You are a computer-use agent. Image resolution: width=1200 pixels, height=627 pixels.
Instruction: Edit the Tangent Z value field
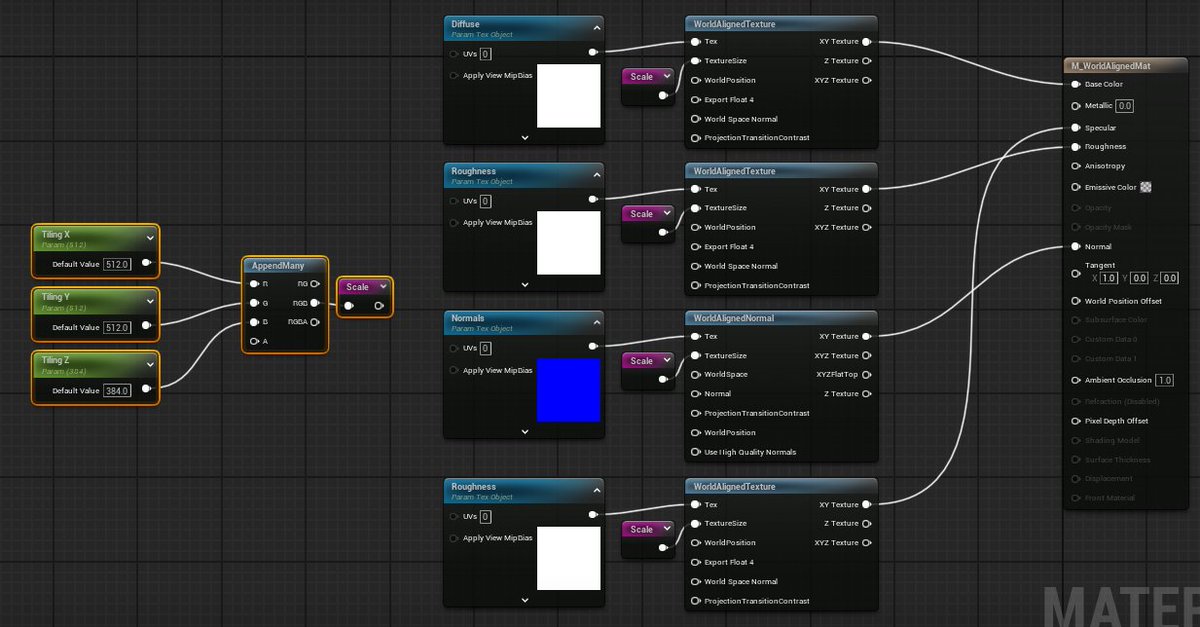(1169, 278)
